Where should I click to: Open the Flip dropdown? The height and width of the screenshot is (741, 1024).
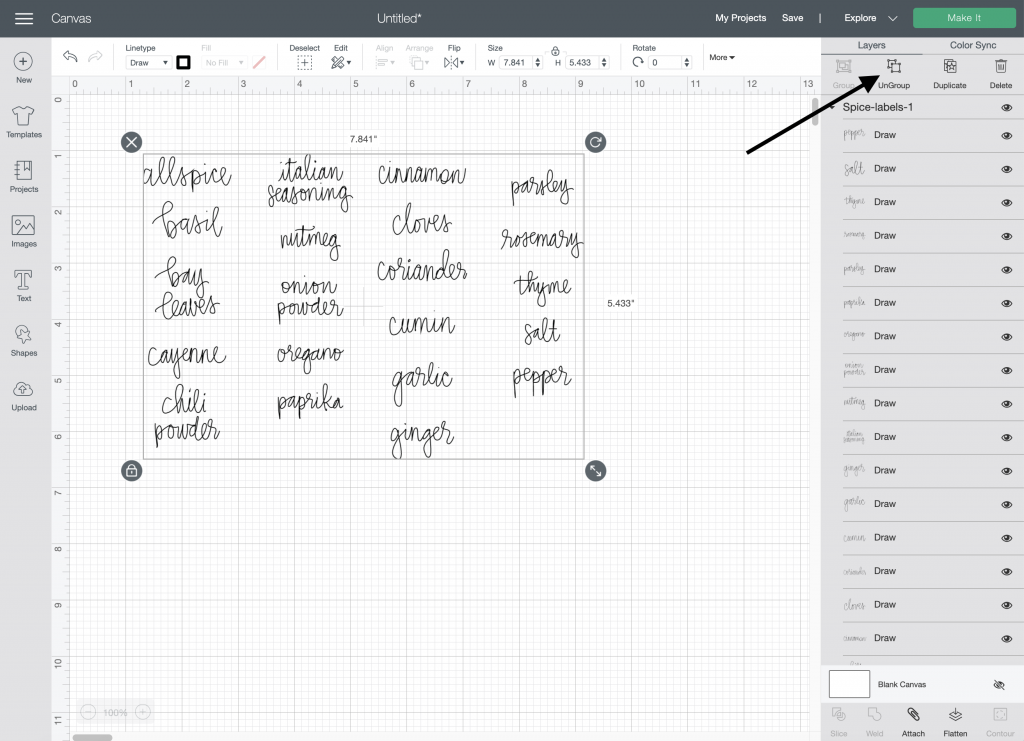tap(454, 63)
